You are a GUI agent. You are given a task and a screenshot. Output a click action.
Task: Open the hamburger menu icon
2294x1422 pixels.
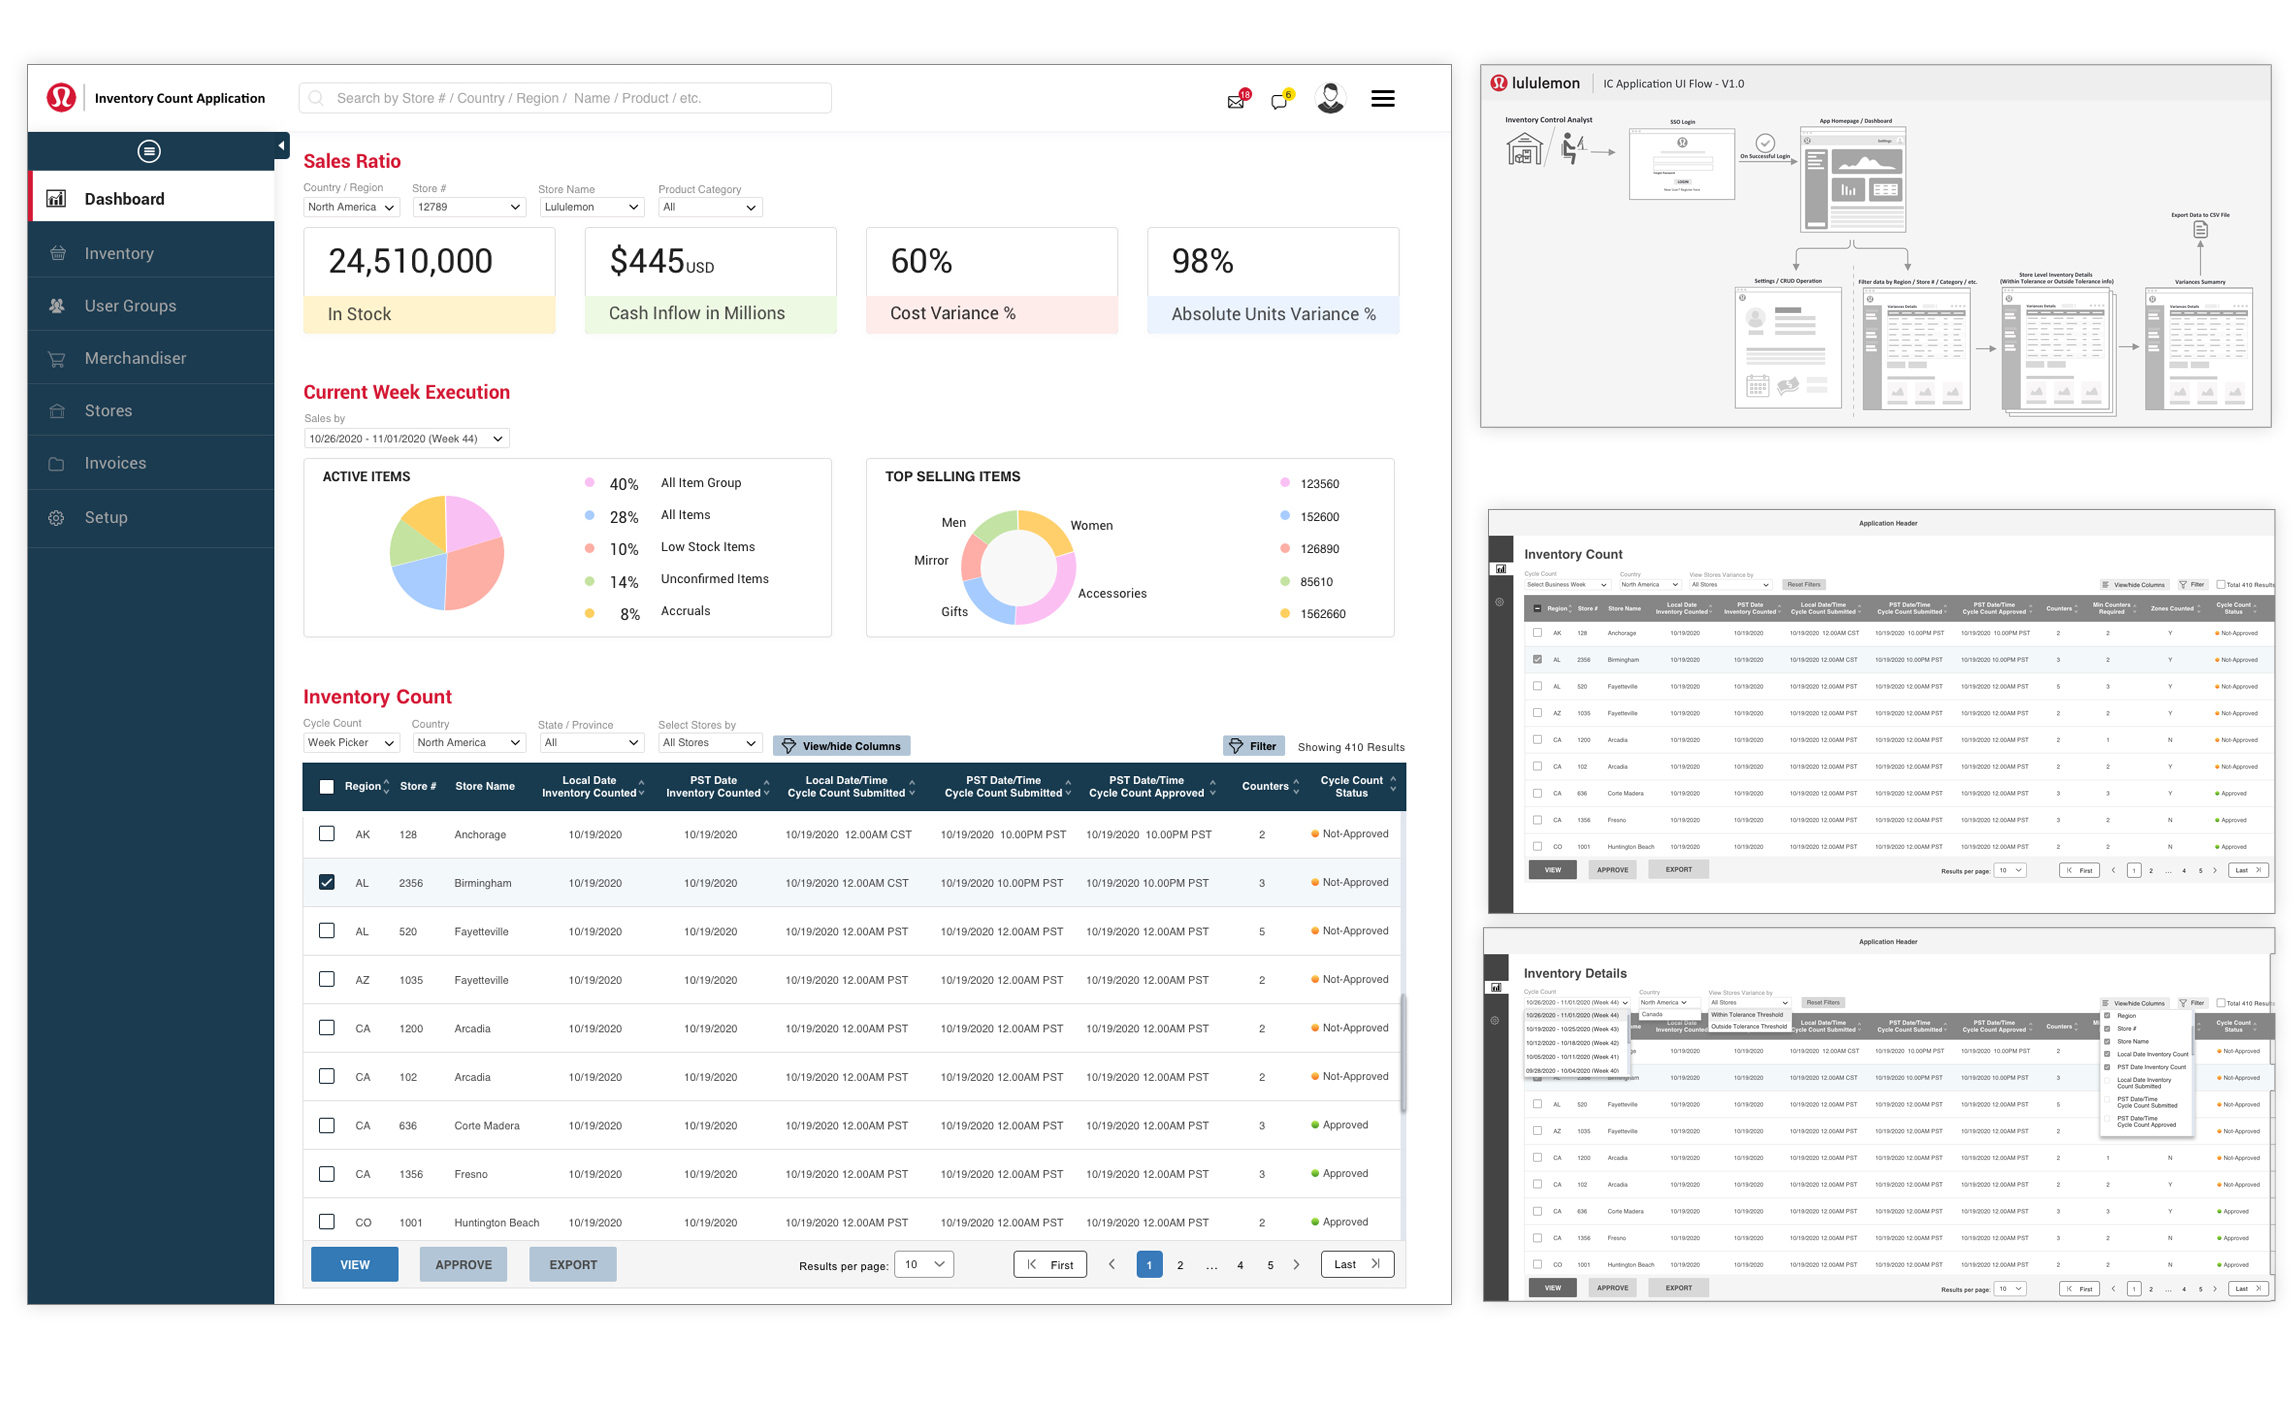(1382, 98)
